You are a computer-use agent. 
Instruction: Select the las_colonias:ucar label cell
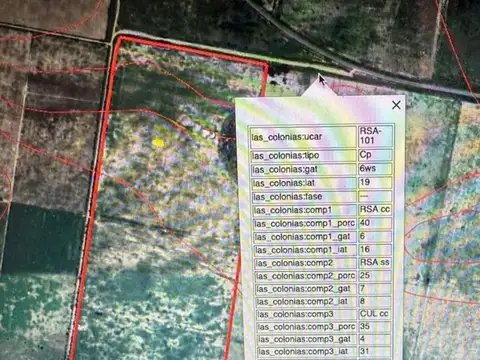(303, 137)
